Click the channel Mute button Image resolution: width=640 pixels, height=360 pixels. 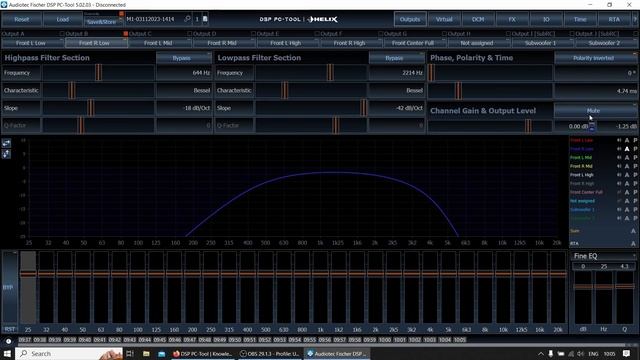tap(596, 110)
